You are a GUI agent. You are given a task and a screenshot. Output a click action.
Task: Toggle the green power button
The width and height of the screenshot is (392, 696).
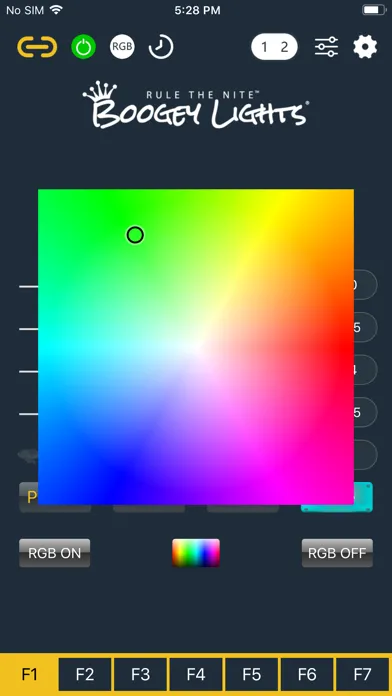[83, 47]
